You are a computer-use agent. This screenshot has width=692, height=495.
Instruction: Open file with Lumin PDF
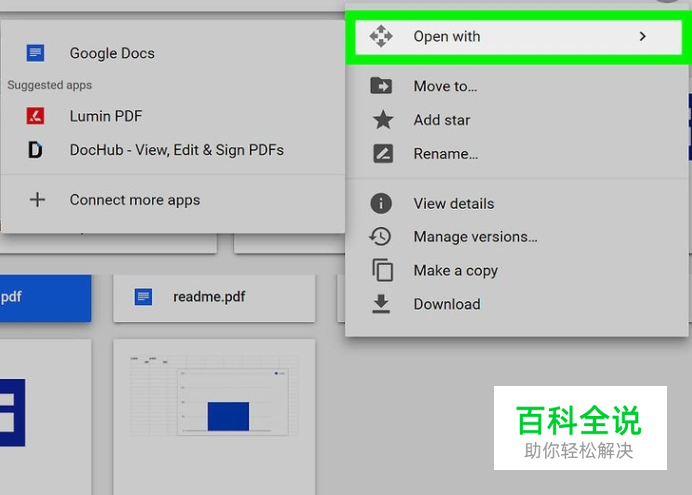click(x=173, y=116)
